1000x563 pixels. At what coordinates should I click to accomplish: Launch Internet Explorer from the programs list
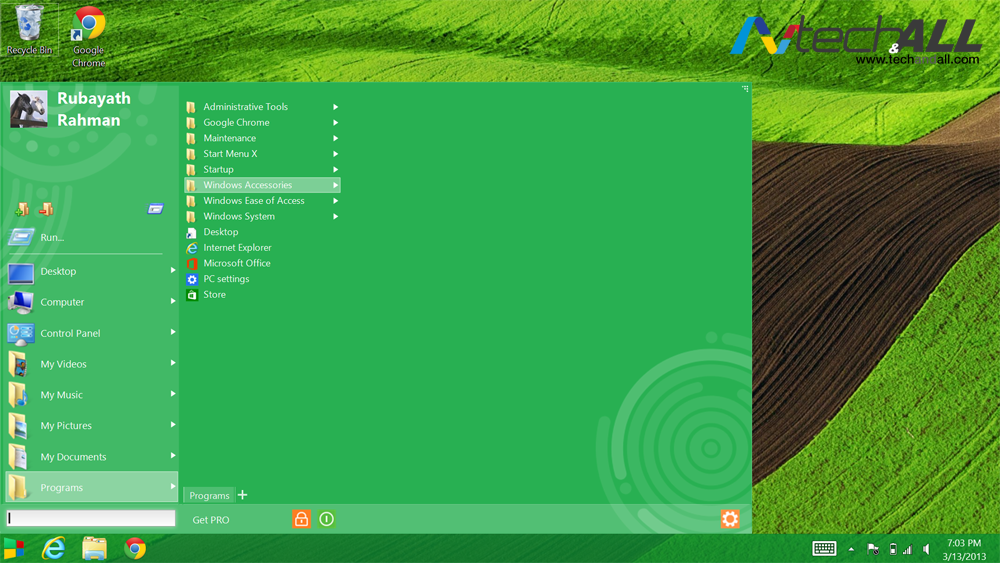[x=237, y=248]
